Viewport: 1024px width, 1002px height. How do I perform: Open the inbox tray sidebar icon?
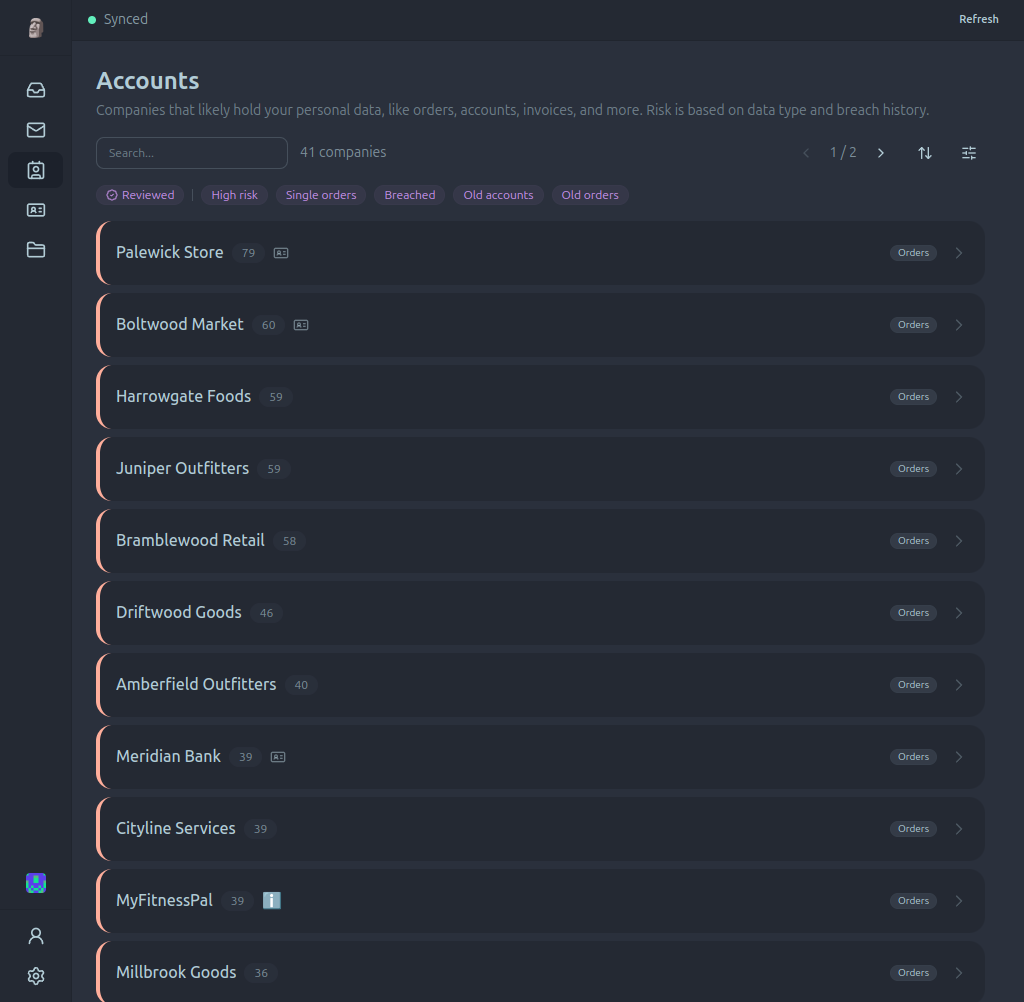pyautogui.click(x=36, y=90)
